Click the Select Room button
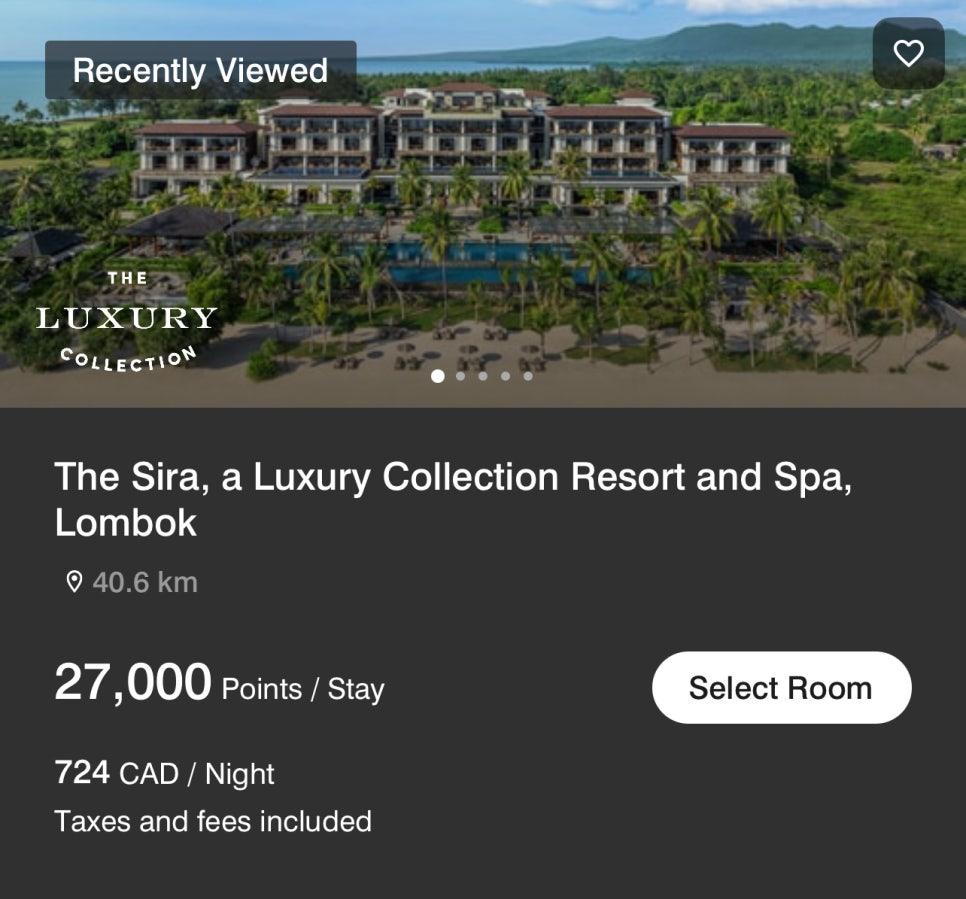The width and height of the screenshot is (966, 899). [x=781, y=688]
